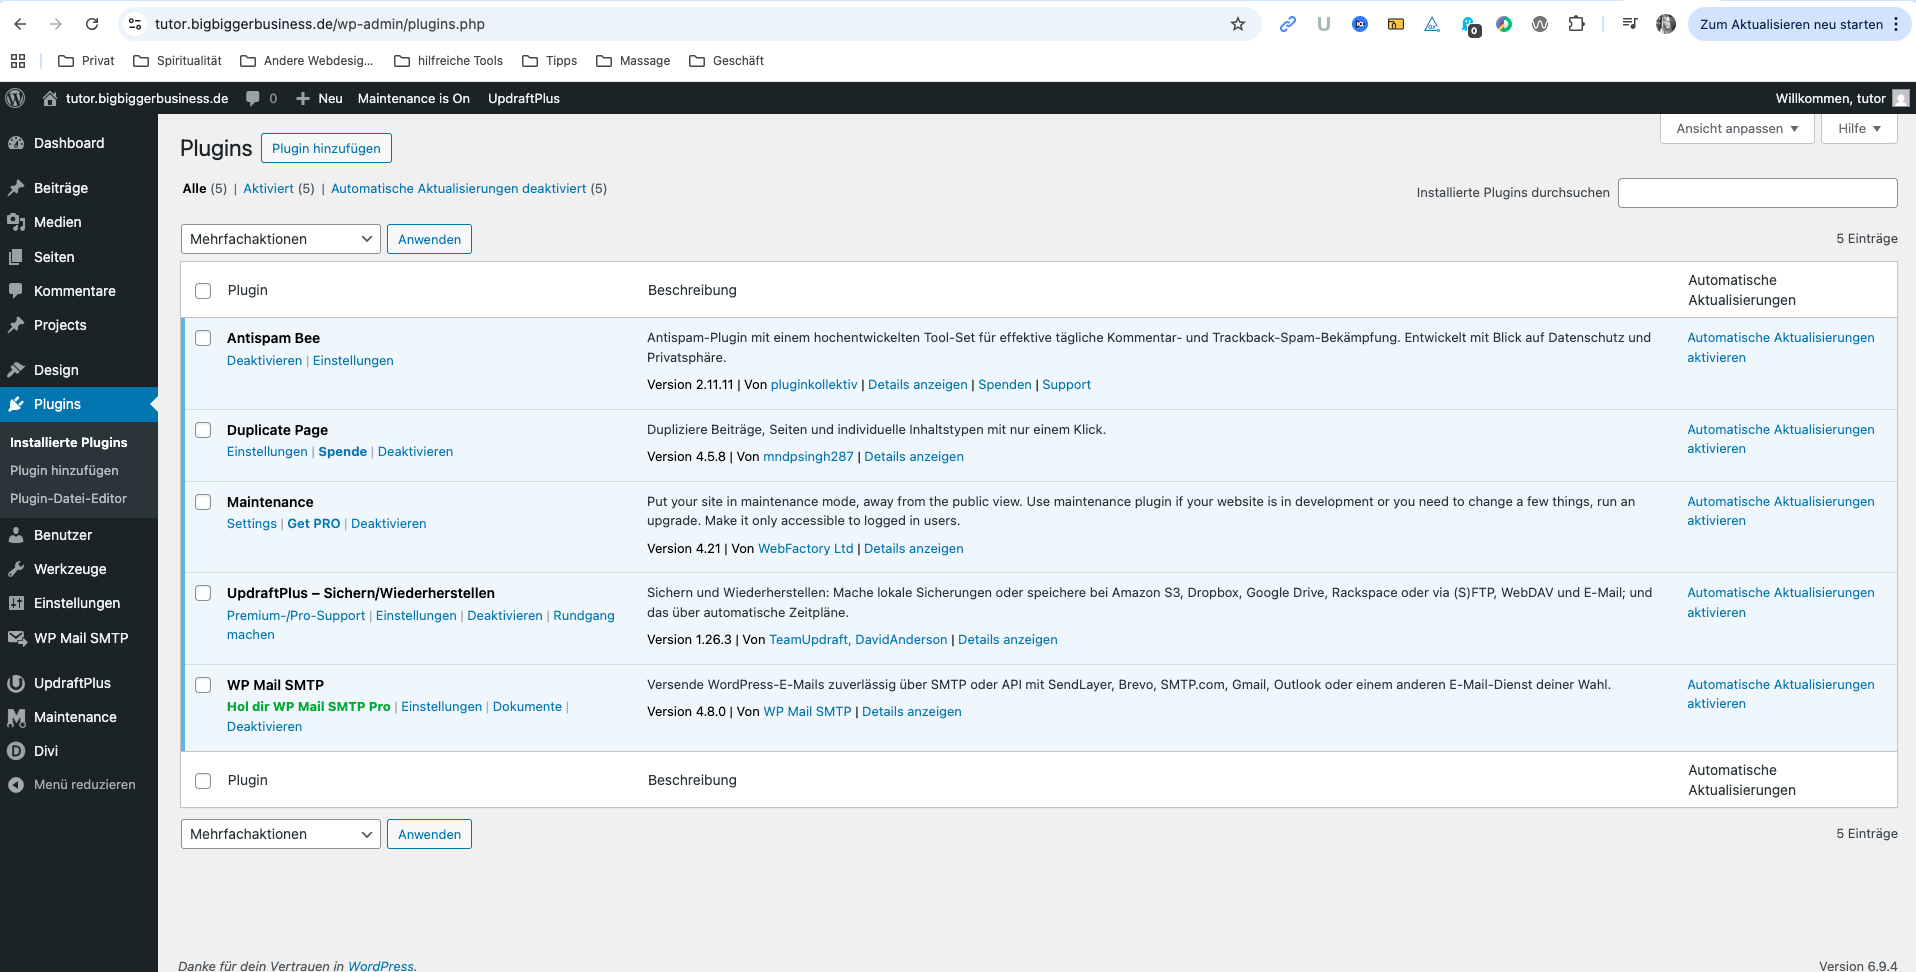Check the Maintenance plugin checkbox
The width and height of the screenshot is (1916, 972).
tap(203, 502)
